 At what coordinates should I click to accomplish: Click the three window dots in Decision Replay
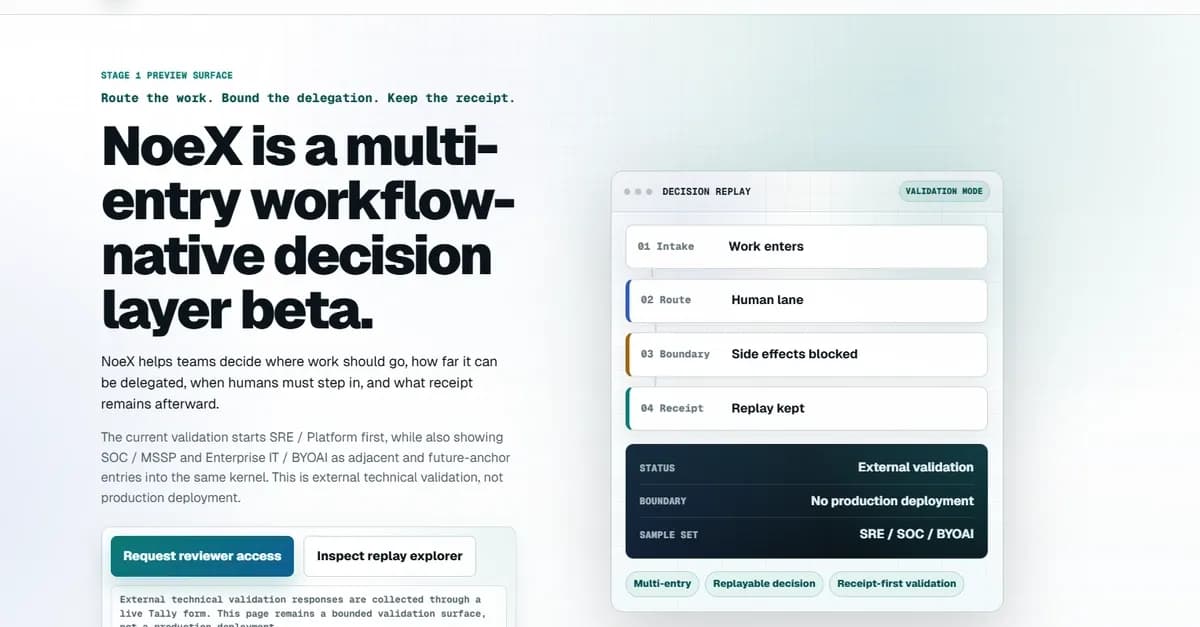point(638,191)
